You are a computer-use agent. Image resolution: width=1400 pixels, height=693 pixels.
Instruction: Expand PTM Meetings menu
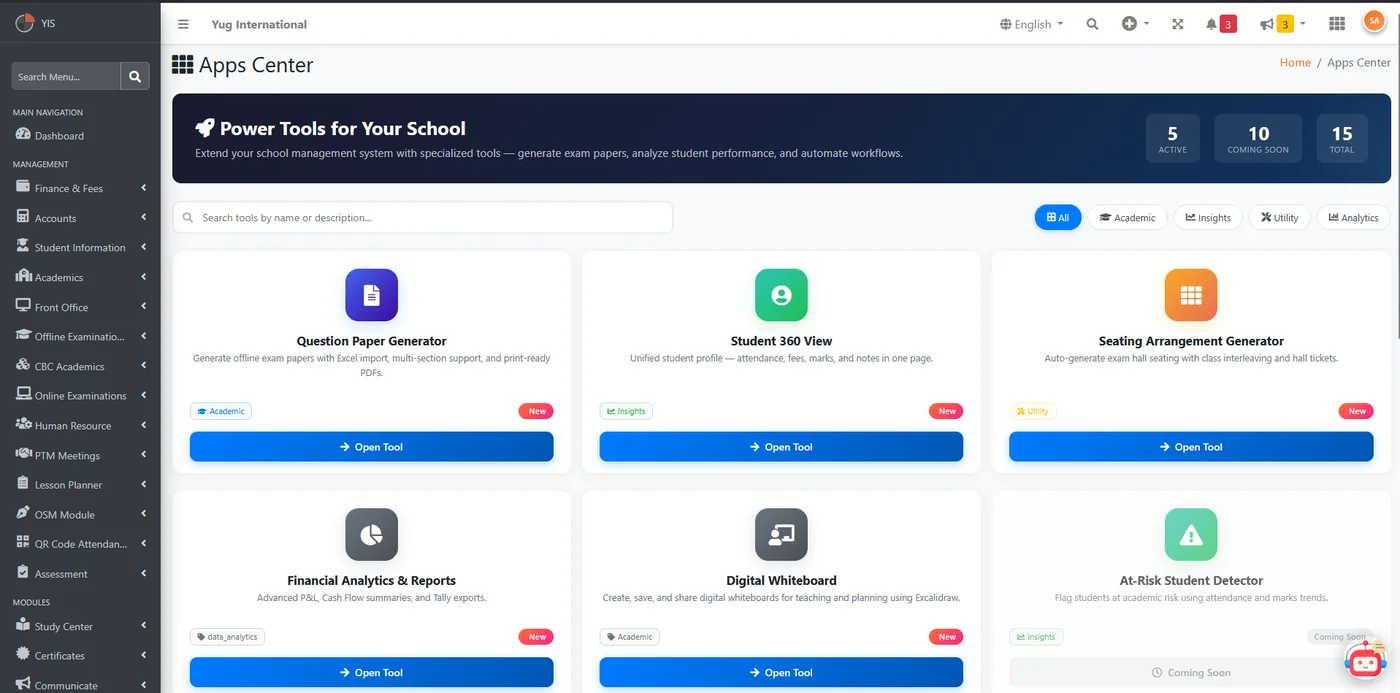[x=80, y=455]
